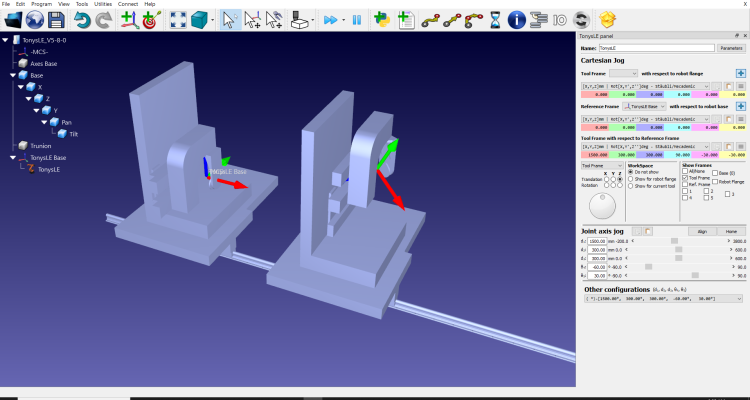
Task: Open the Other configurations dropdown
Action: 663,299
